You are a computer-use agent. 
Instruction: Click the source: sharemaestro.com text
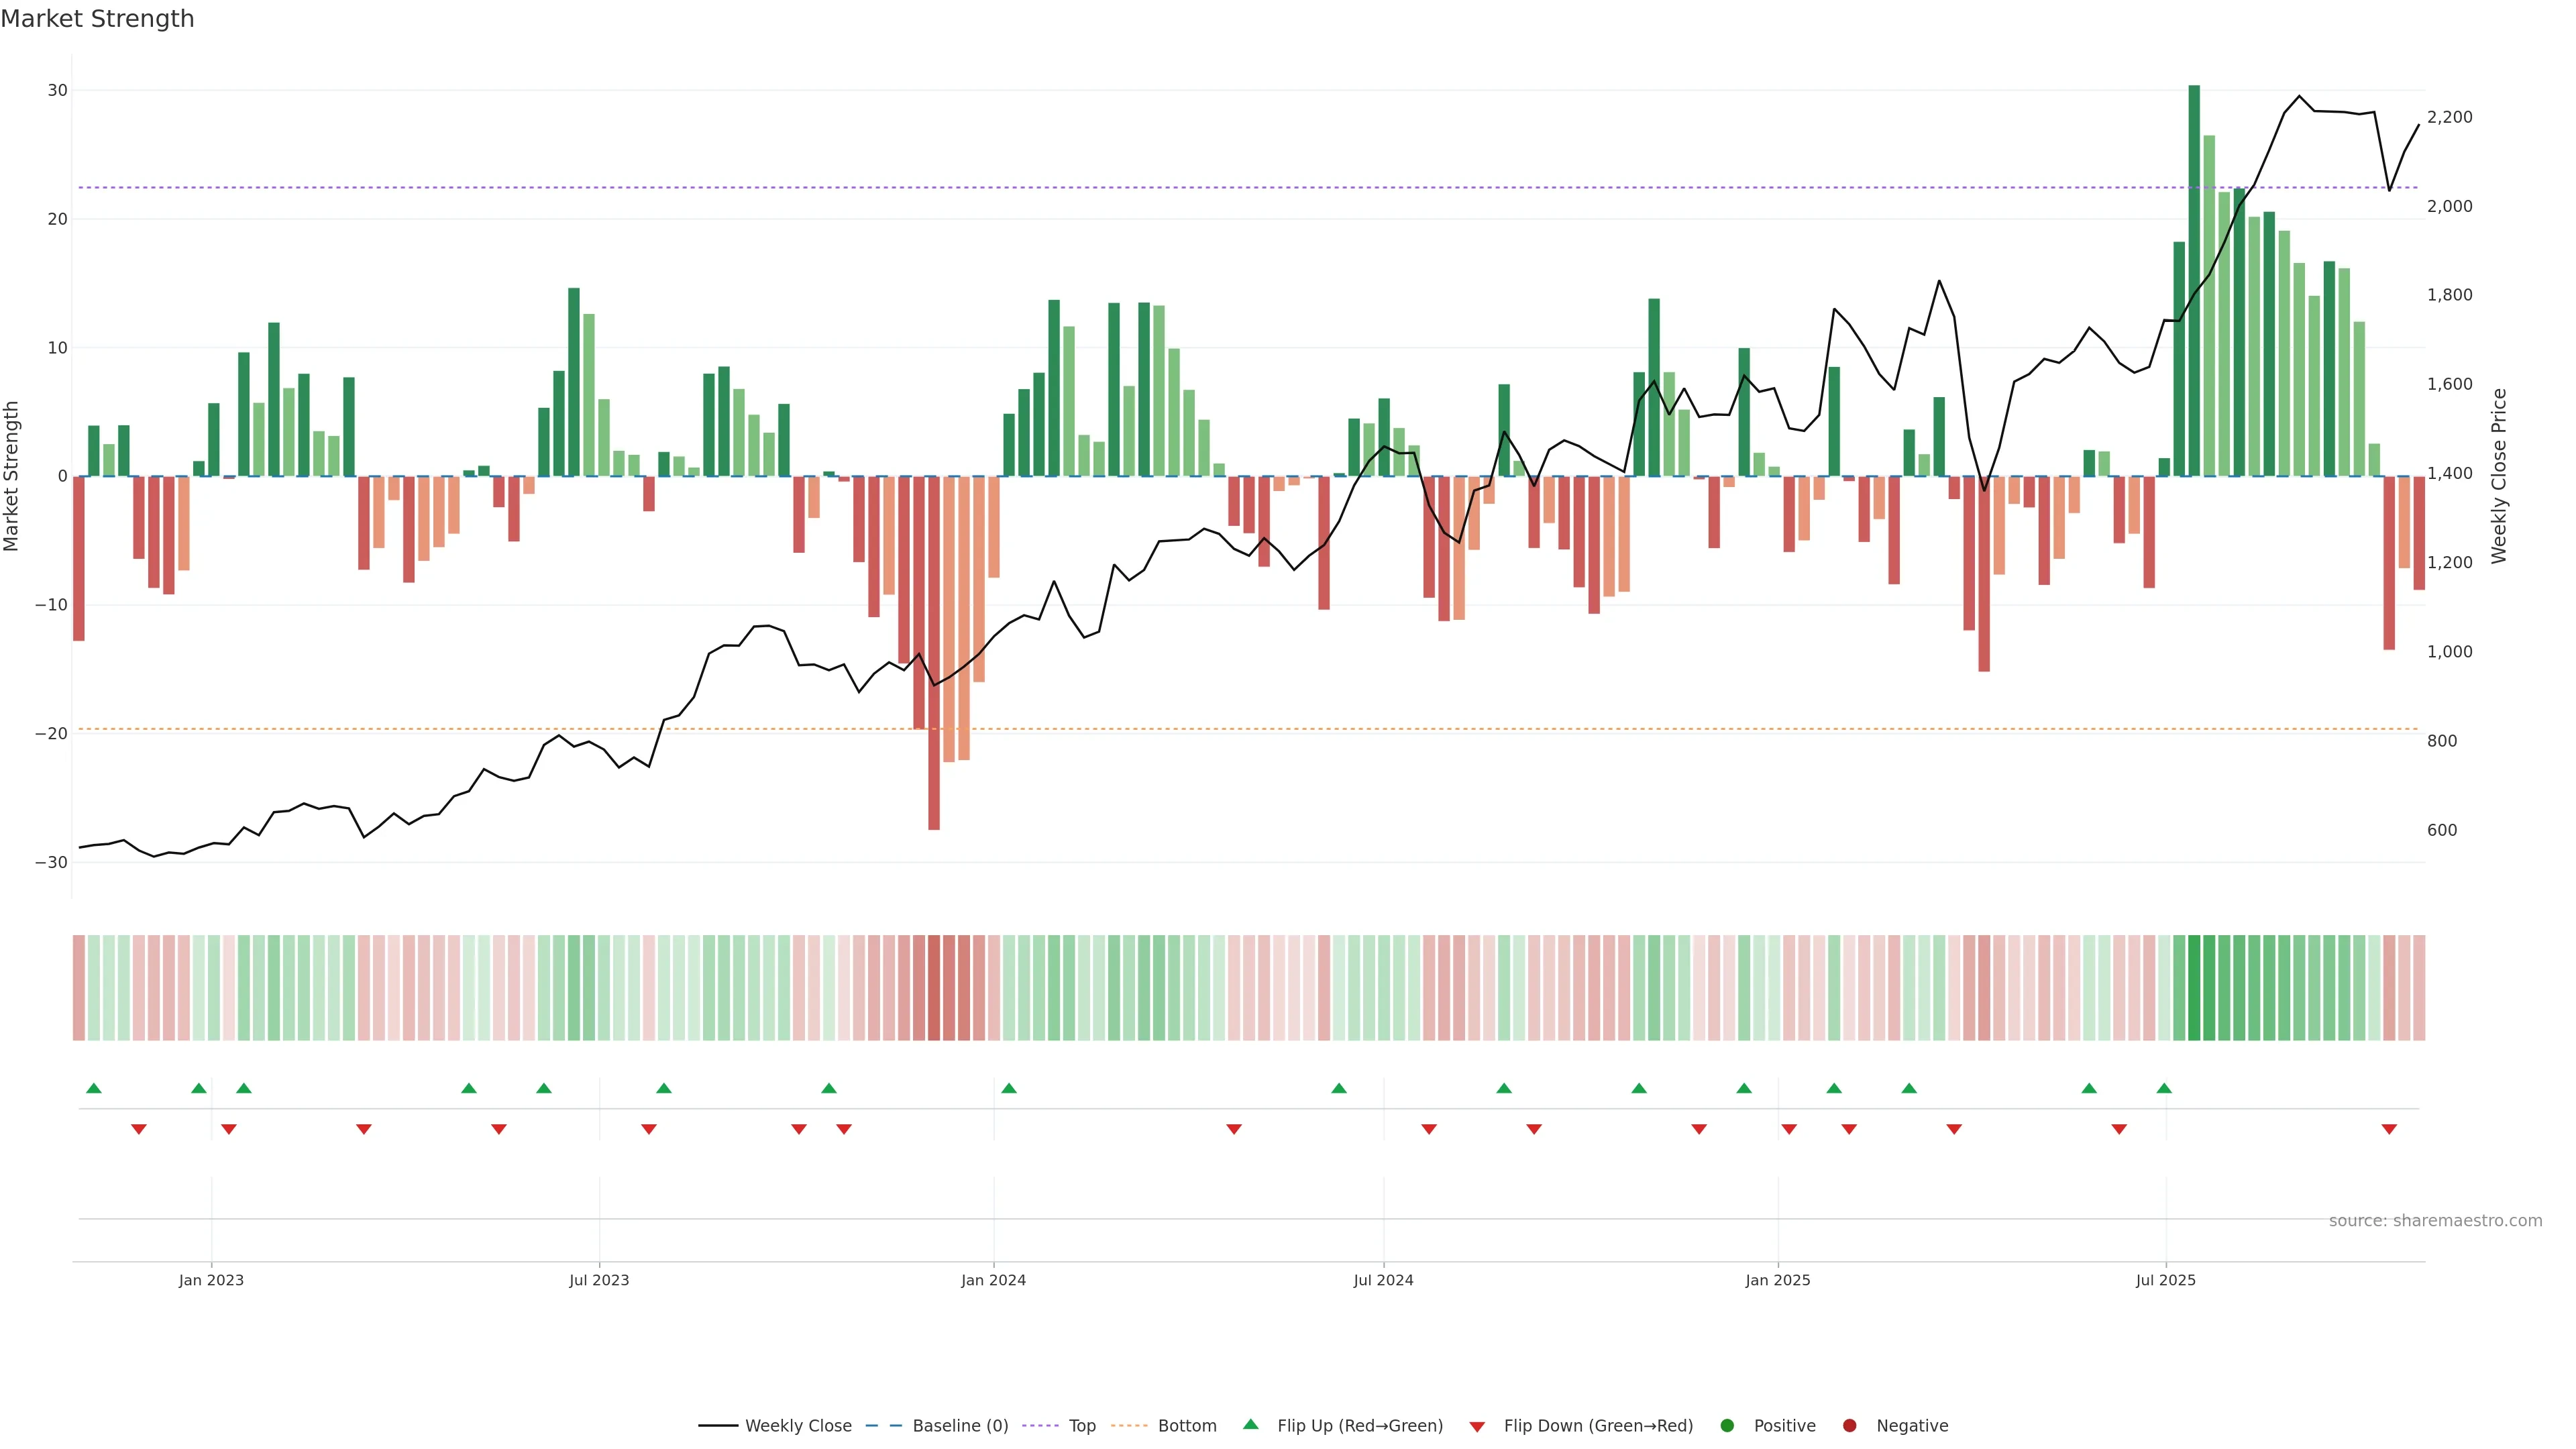tap(2435, 1221)
